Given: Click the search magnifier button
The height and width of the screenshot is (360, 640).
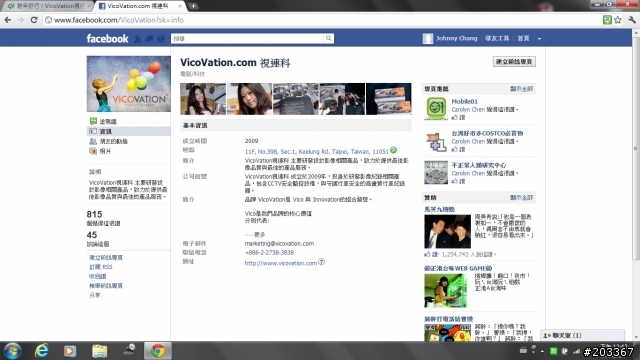Looking at the screenshot, I should (x=329, y=38).
